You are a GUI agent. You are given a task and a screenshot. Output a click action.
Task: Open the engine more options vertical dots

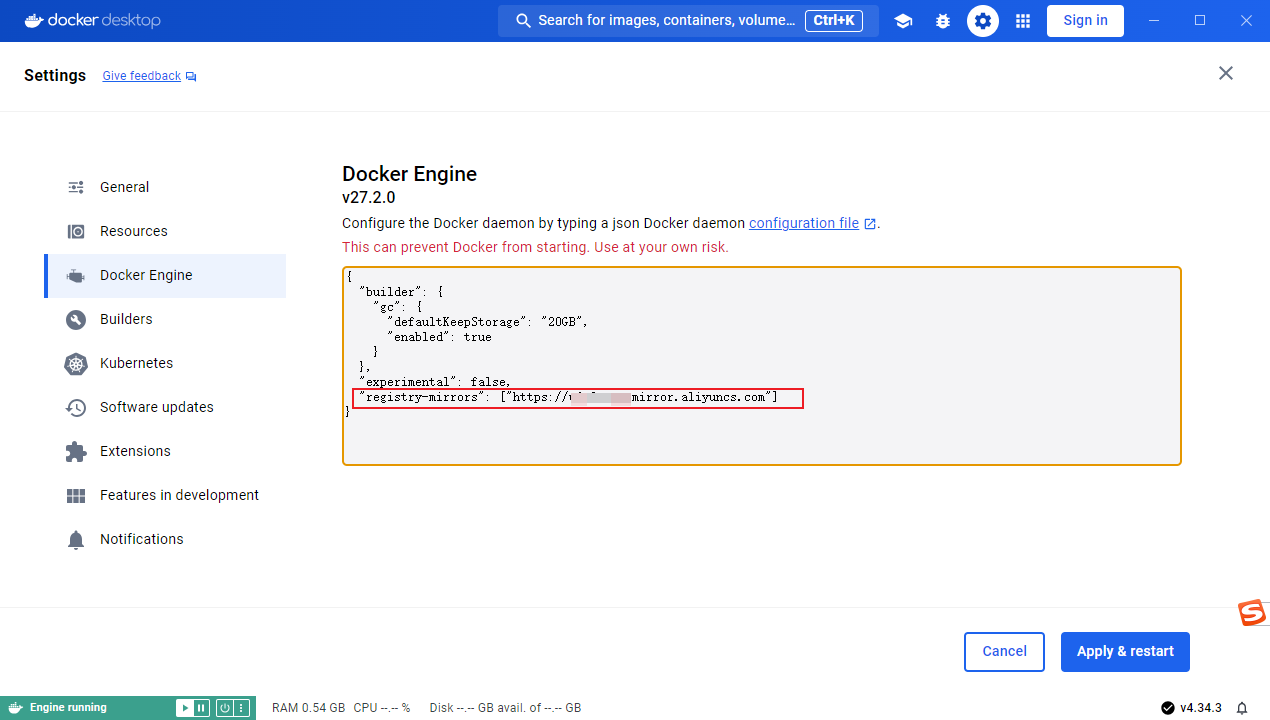241,708
